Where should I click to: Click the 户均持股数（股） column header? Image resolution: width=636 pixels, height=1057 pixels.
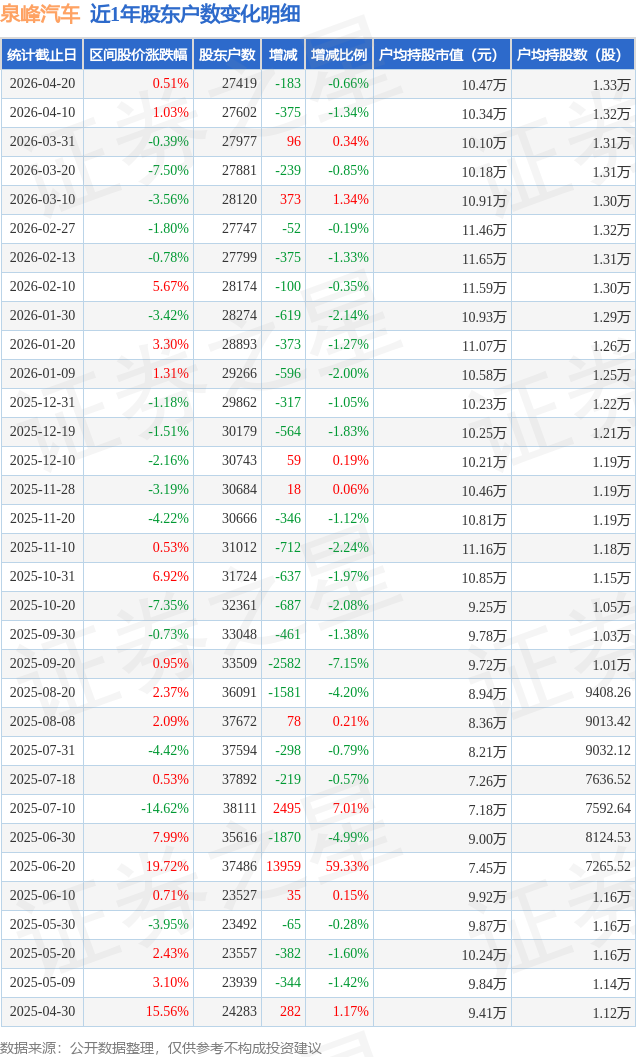click(x=572, y=55)
